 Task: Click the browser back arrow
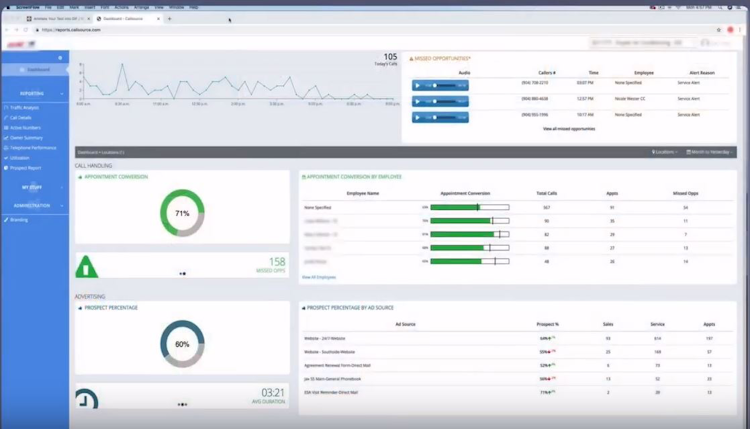(x=7, y=30)
